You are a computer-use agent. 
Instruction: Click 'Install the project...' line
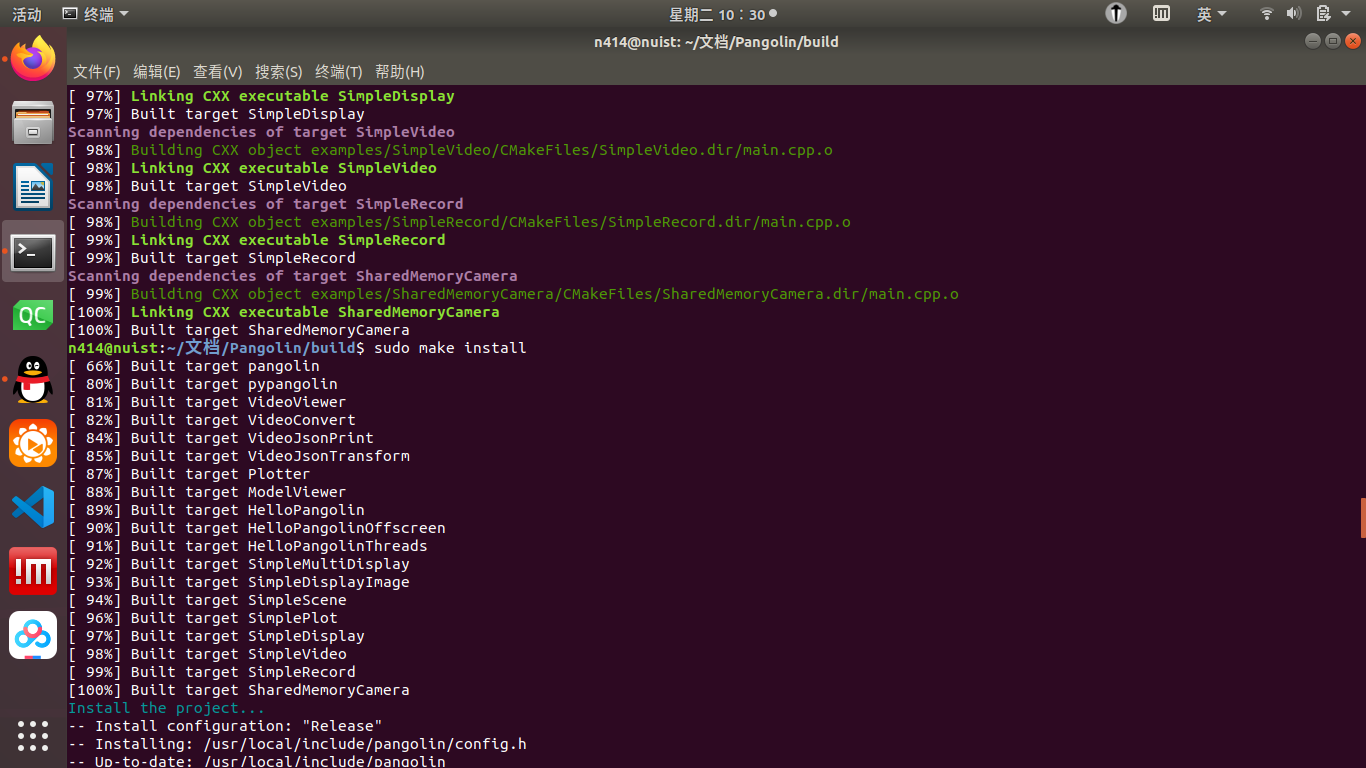[x=167, y=708]
